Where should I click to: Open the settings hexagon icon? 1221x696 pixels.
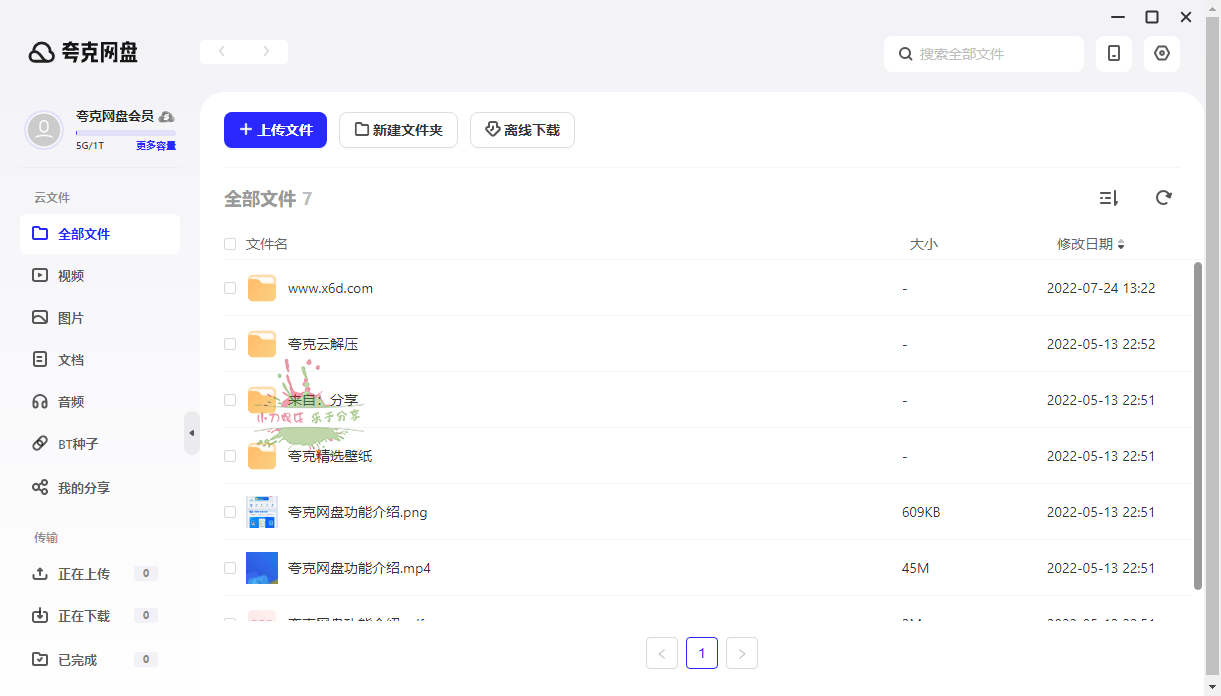click(1161, 54)
